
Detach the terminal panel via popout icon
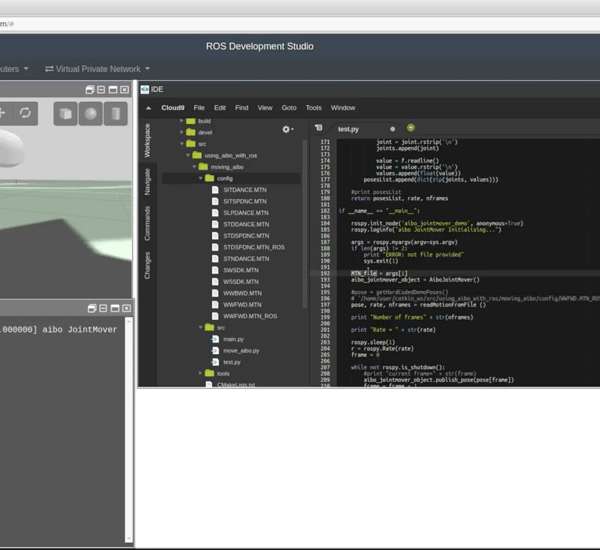point(92,308)
